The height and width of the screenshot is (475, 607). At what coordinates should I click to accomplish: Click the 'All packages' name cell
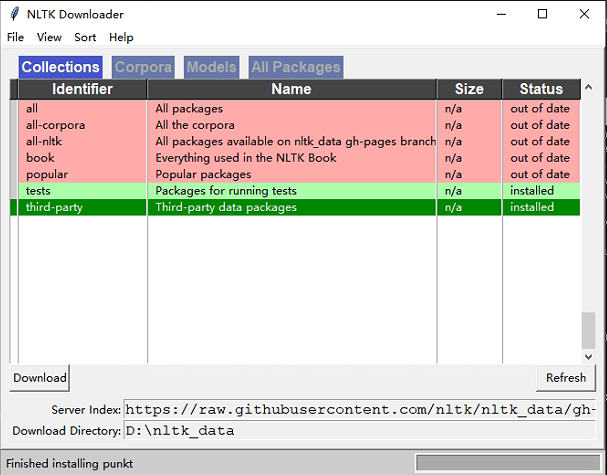pyautogui.click(x=292, y=108)
